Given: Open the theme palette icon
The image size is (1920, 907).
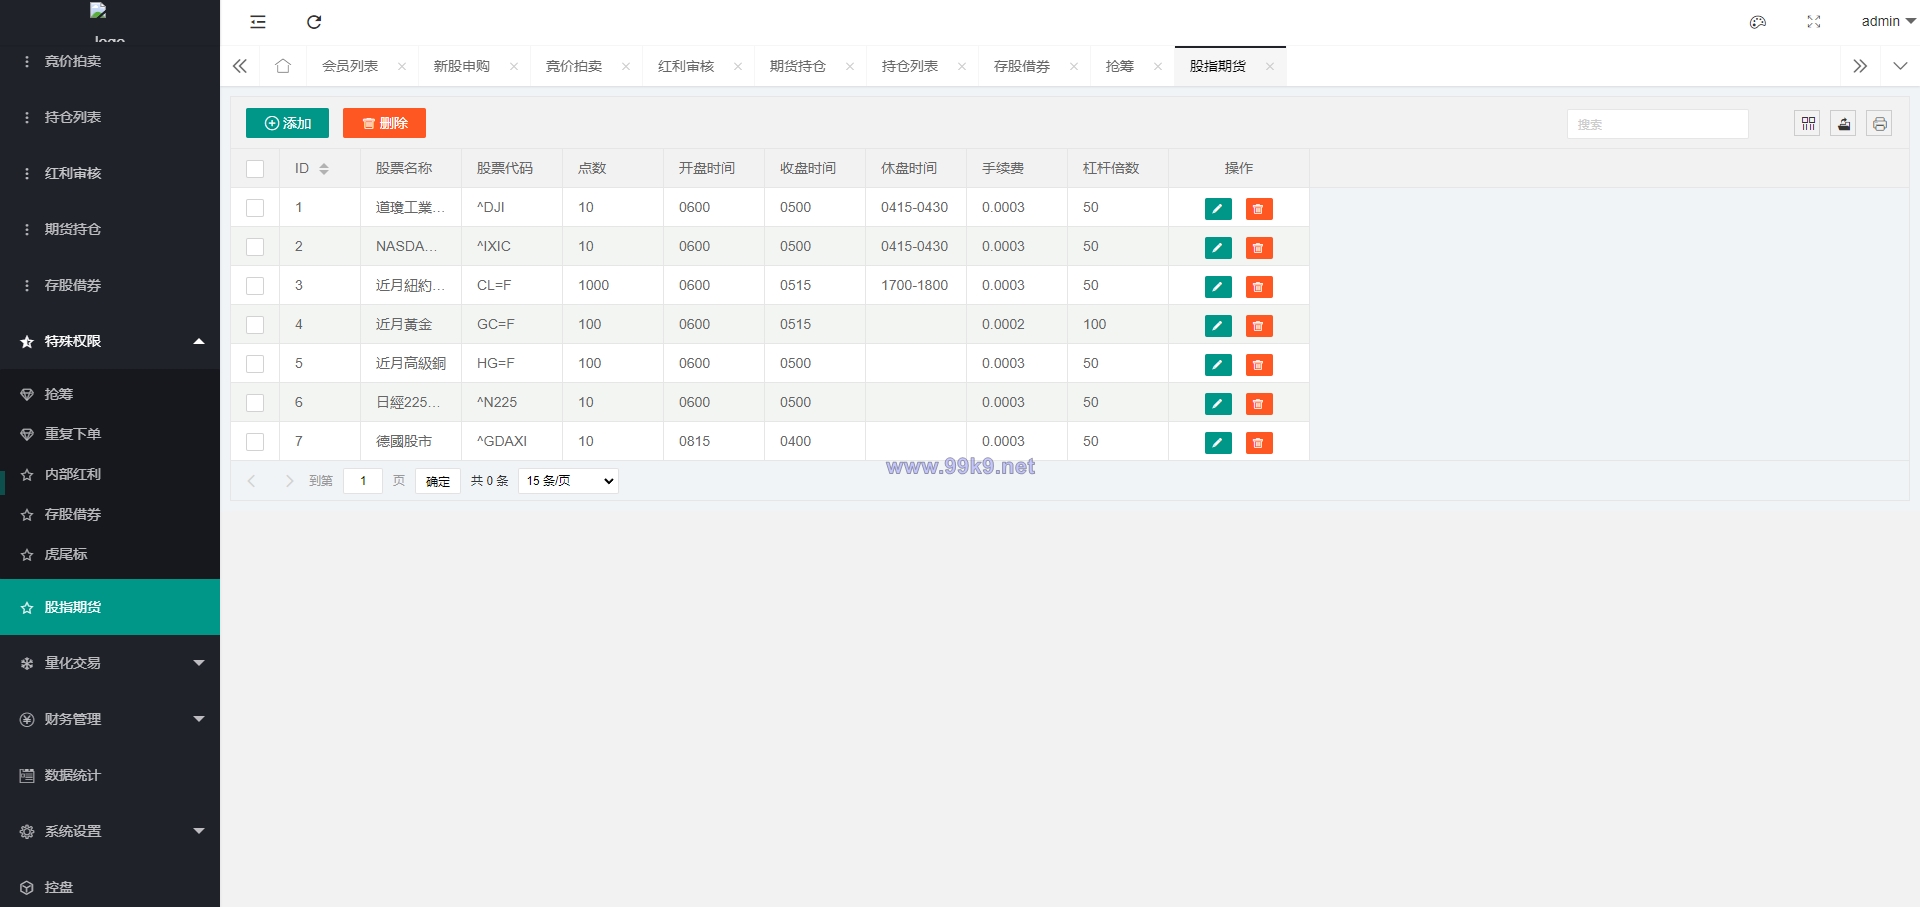Looking at the screenshot, I should (1758, 22).
